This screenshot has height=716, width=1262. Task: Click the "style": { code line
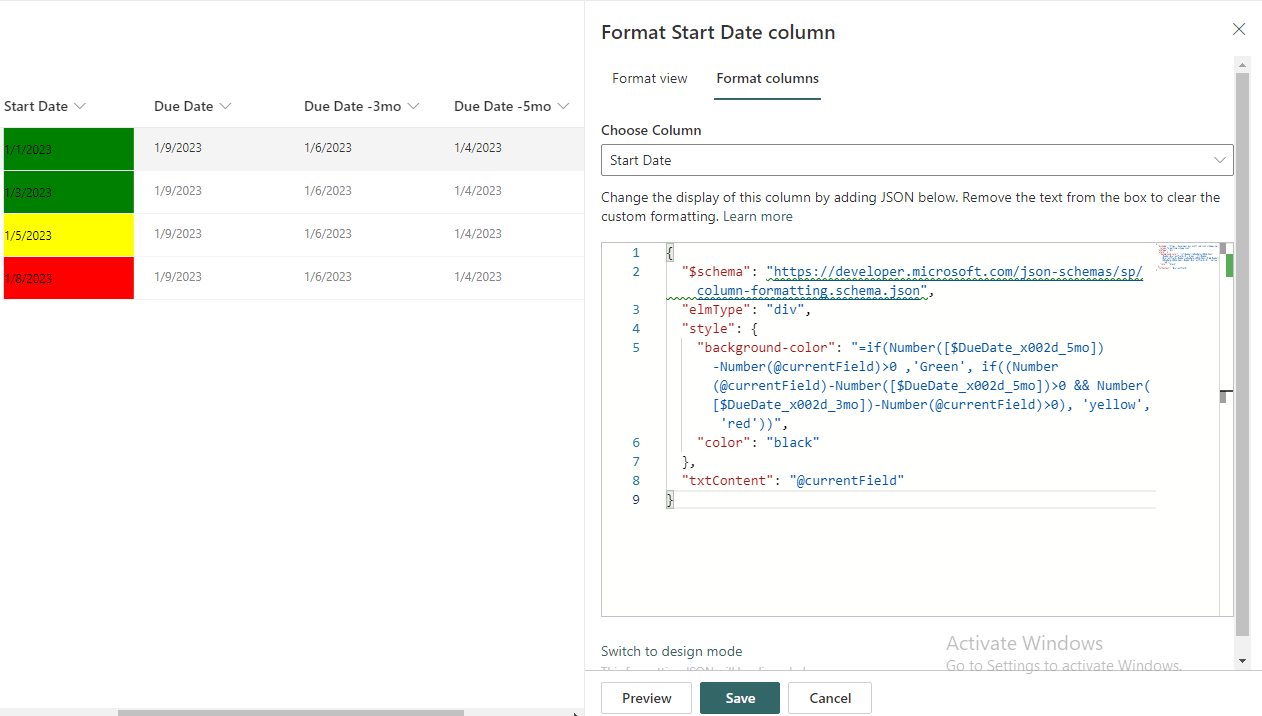[x=720, y=328]
